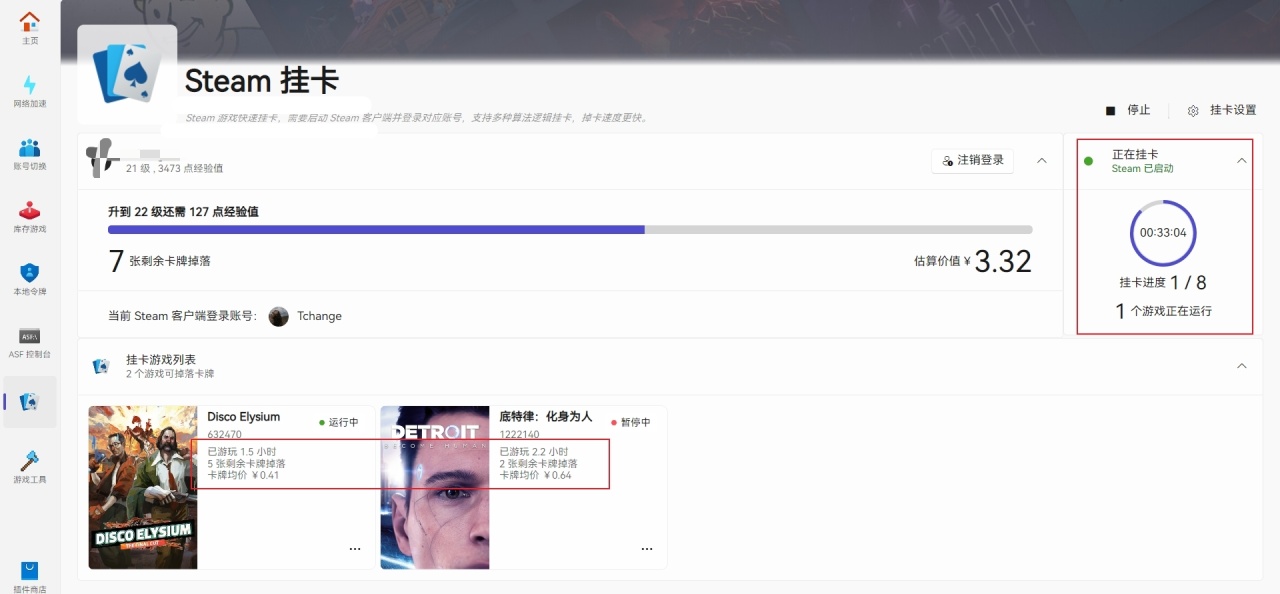Collapse the 挂卡游戏列表 section
This screenshot has height=594, width=1280.
(1242, 366)
